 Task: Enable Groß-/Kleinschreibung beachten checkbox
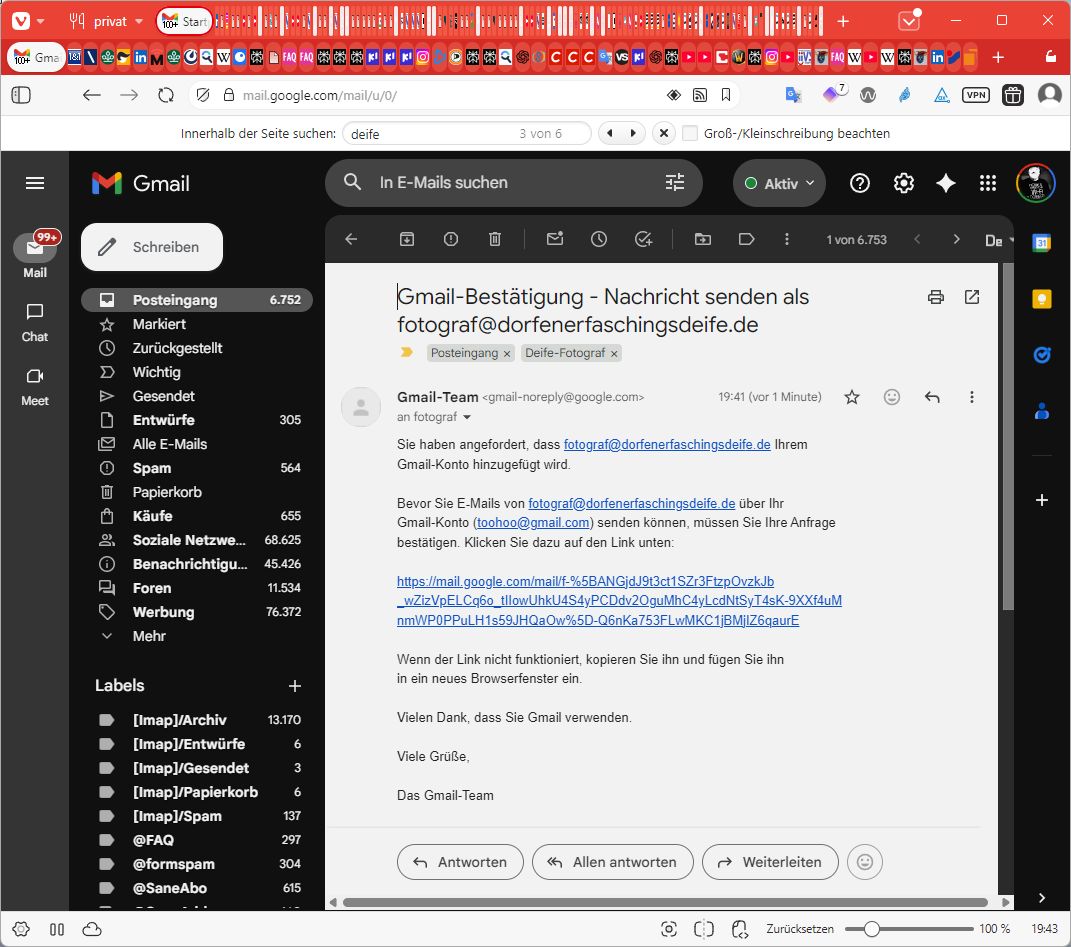click(690, 133)
